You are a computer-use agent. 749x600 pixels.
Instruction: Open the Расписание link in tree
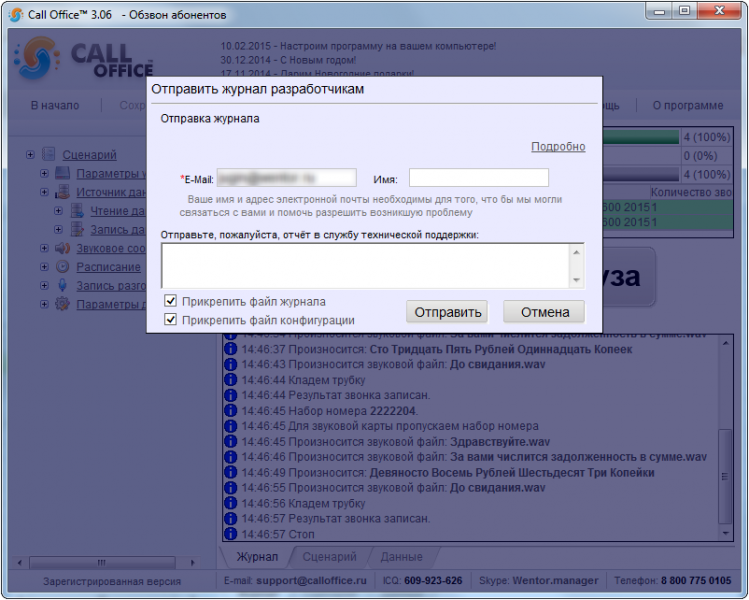tap(108, 267)
